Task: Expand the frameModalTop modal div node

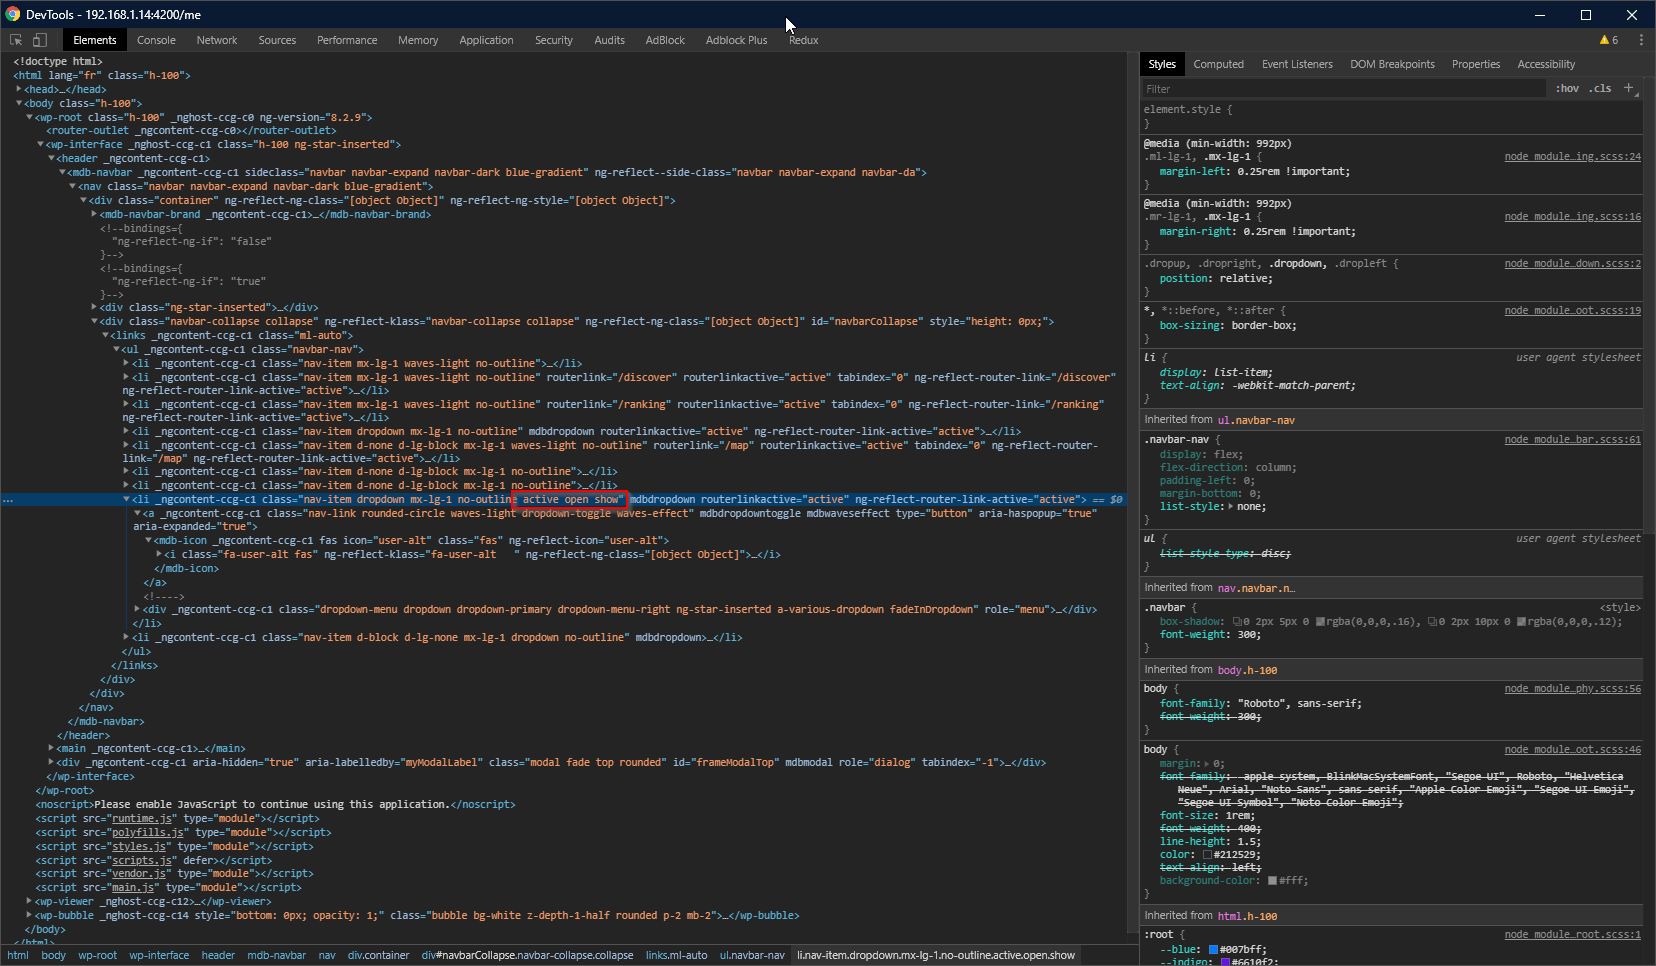Action: 52,762
